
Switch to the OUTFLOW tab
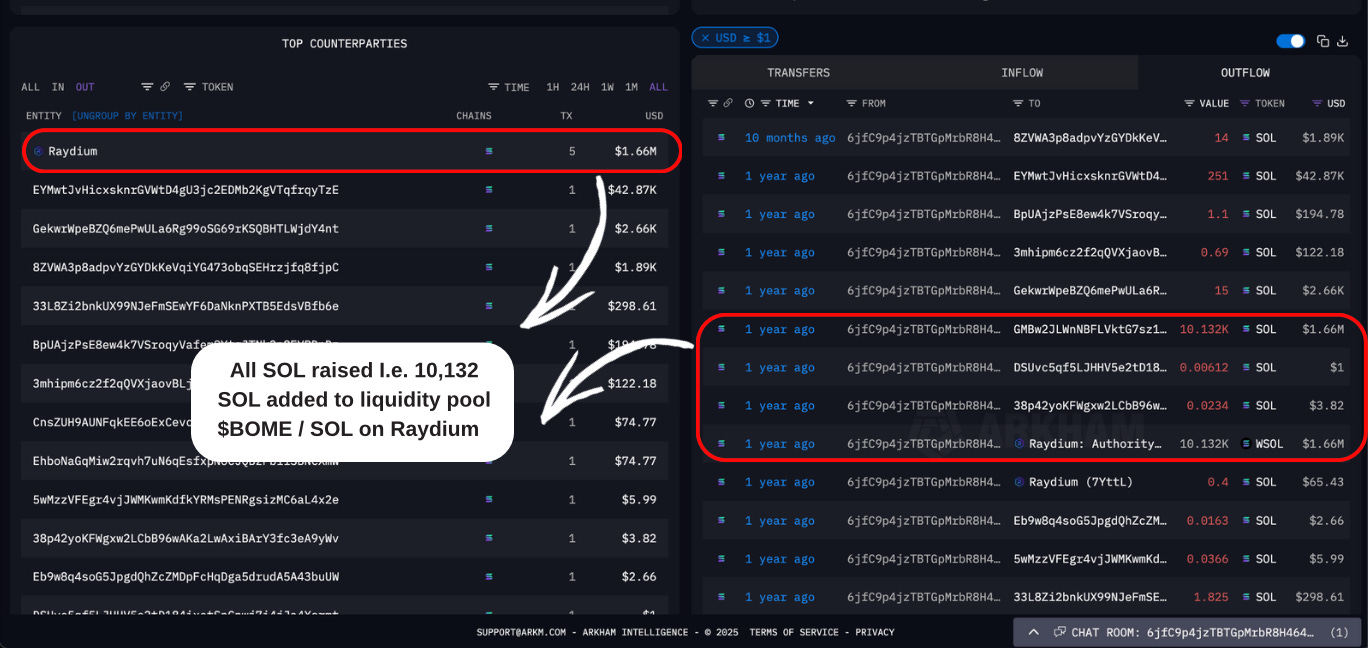[1245, 73]
